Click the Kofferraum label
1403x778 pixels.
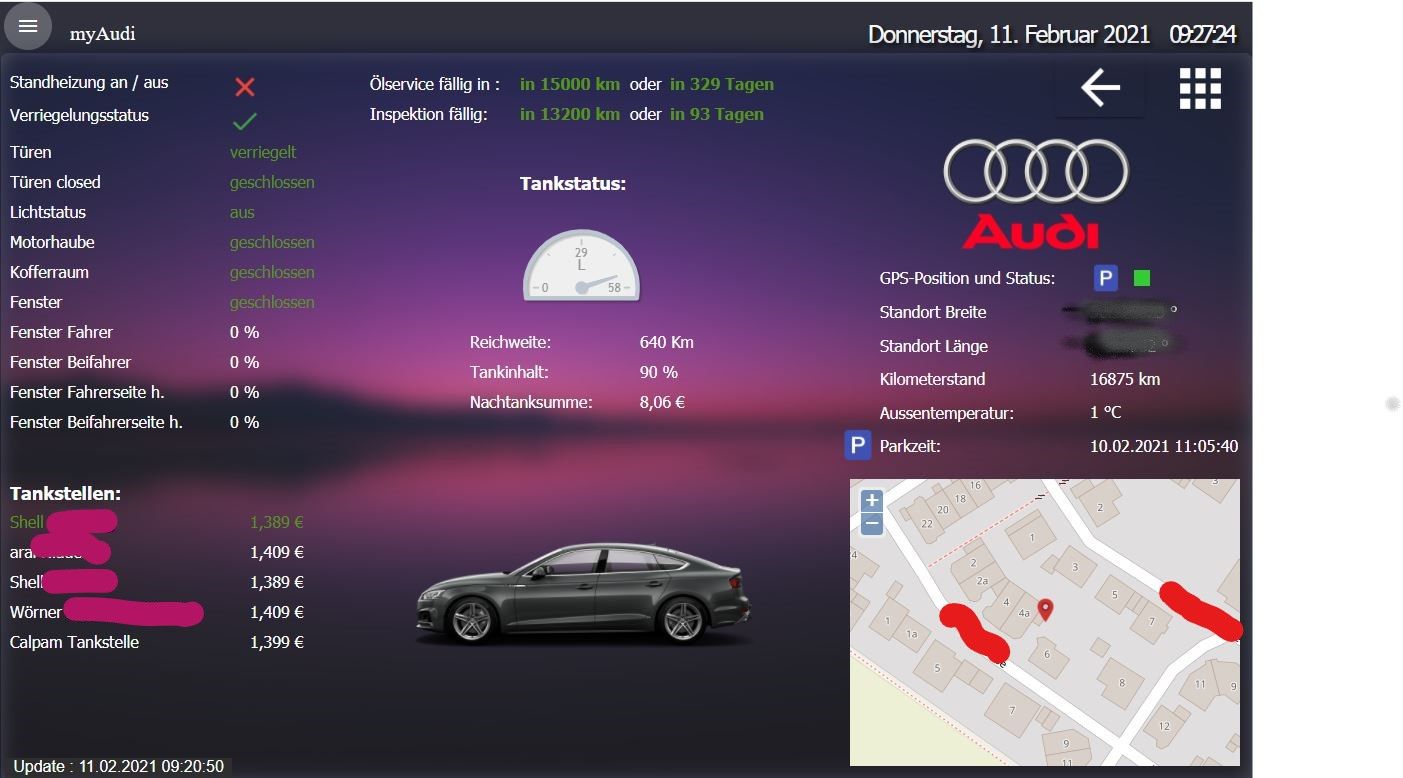tap(49, 272)
